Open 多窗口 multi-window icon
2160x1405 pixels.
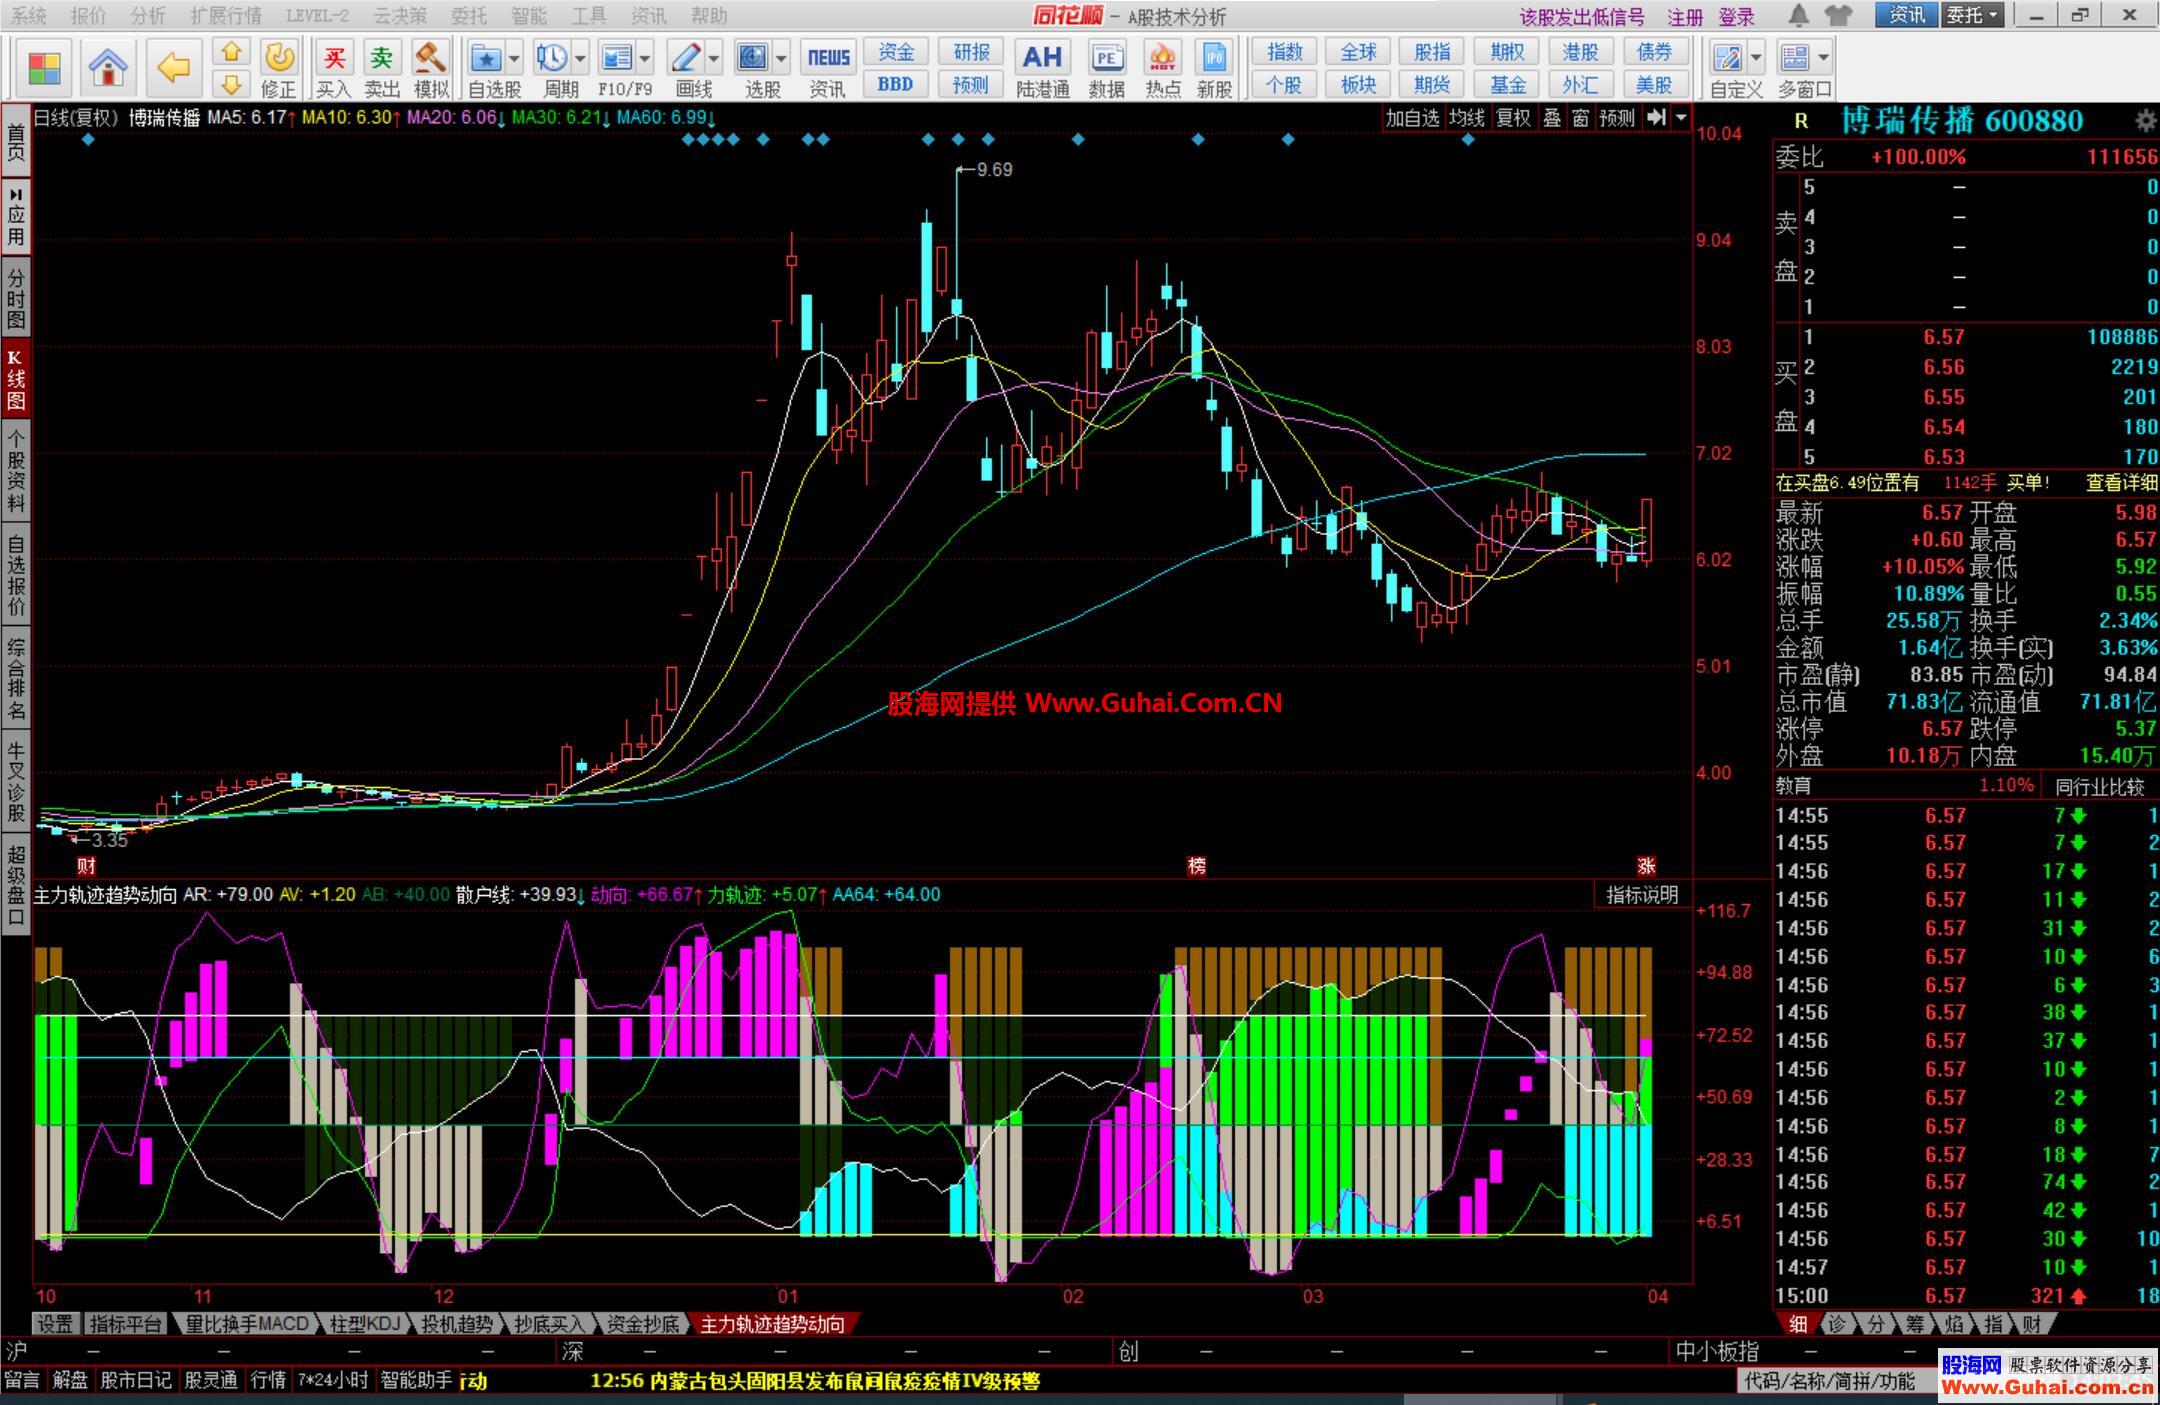pos(1796,58)
